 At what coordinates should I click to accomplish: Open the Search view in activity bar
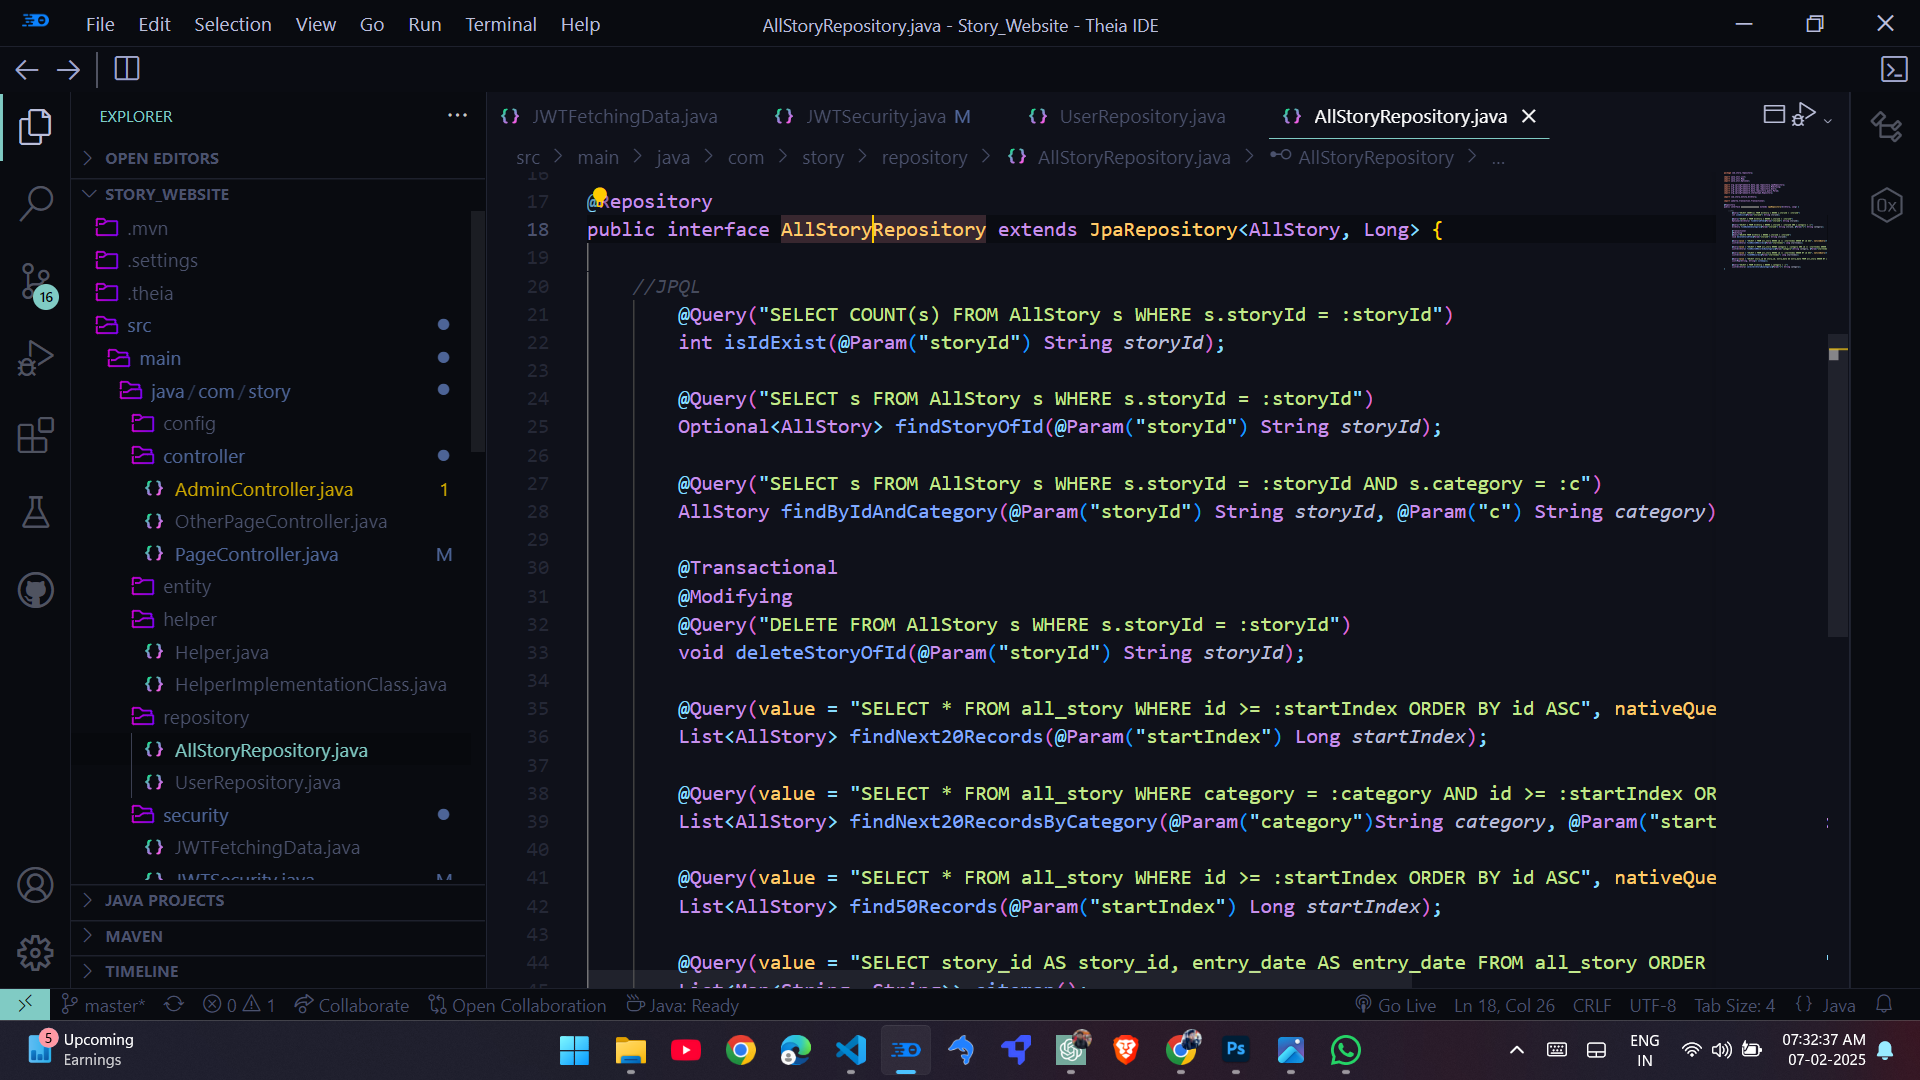tap(36, 204)
